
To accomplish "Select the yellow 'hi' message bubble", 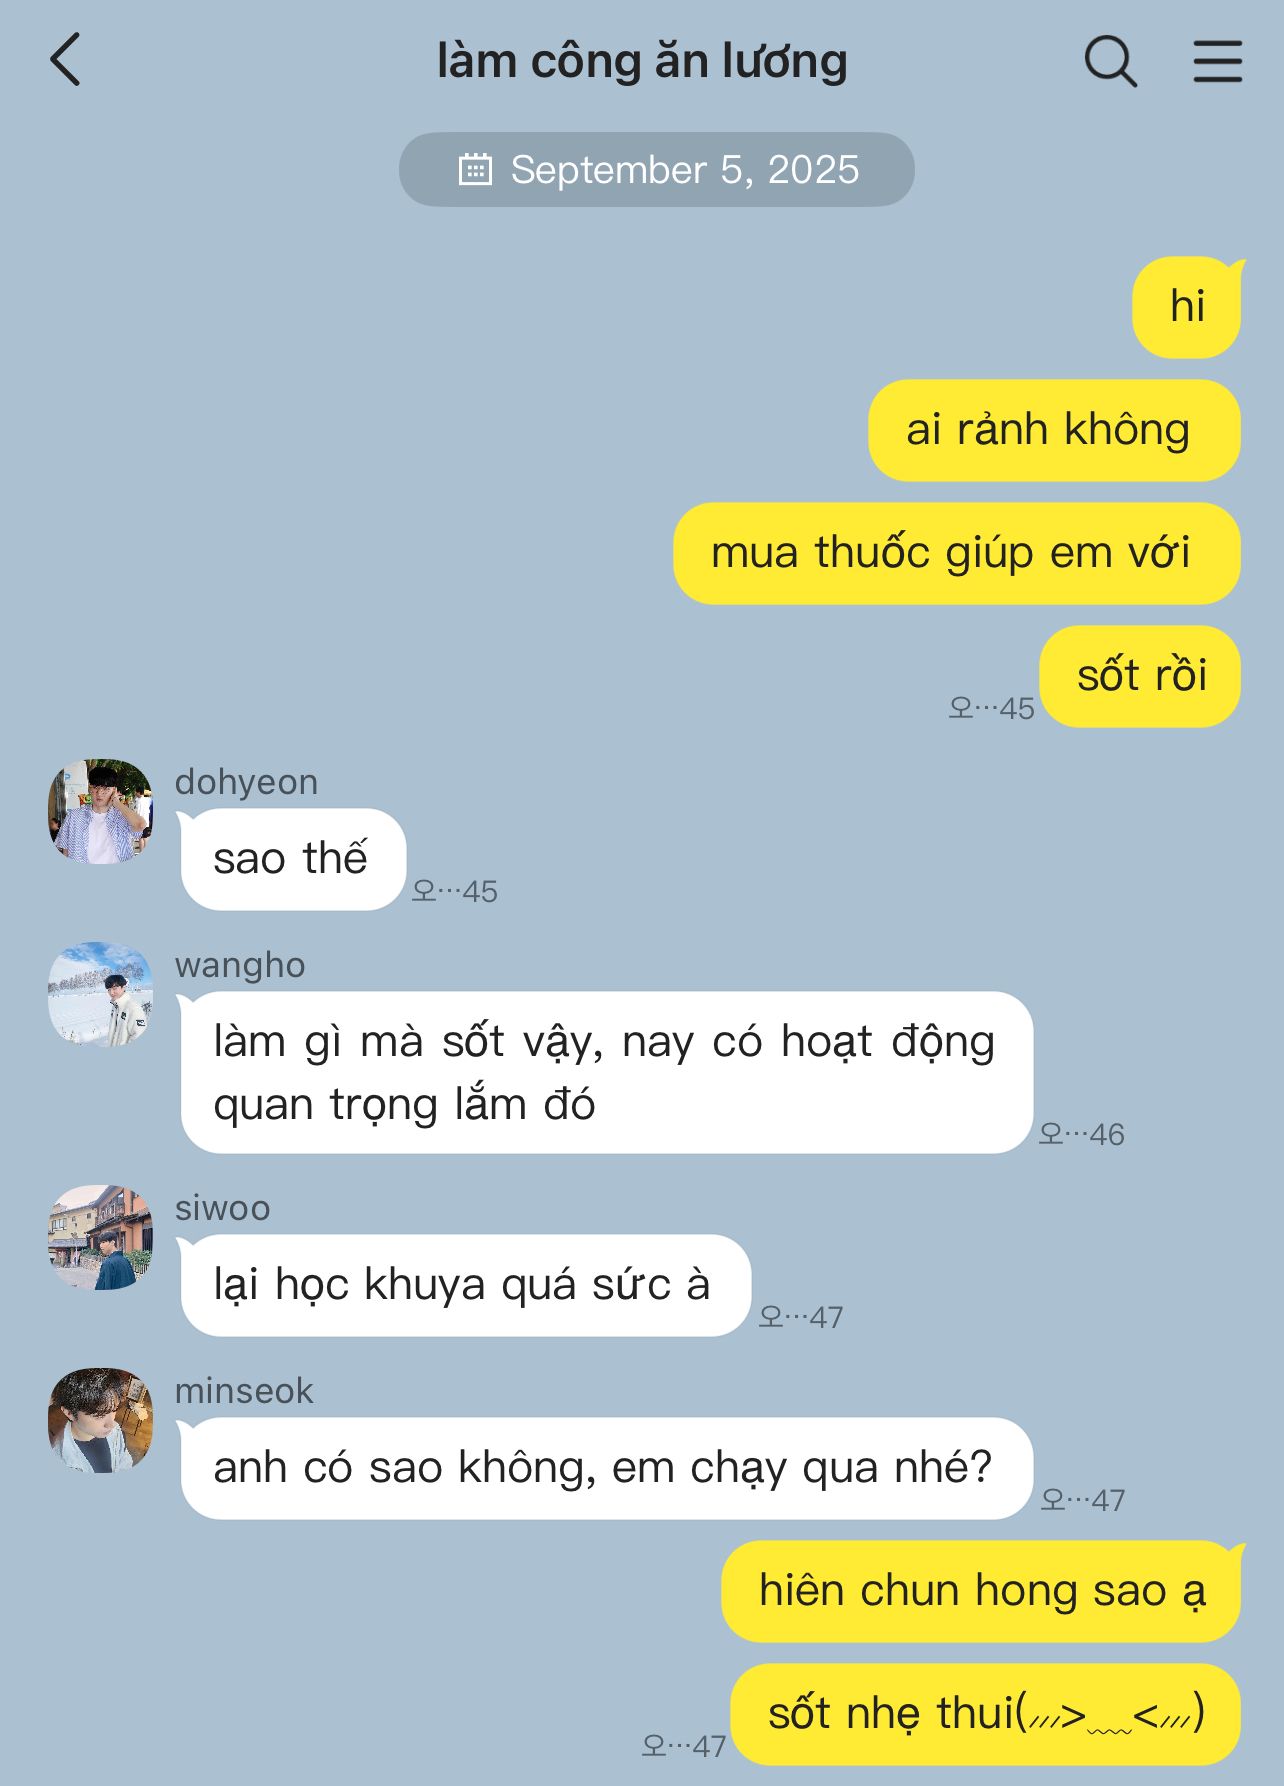I will [x=1187, y=307].
